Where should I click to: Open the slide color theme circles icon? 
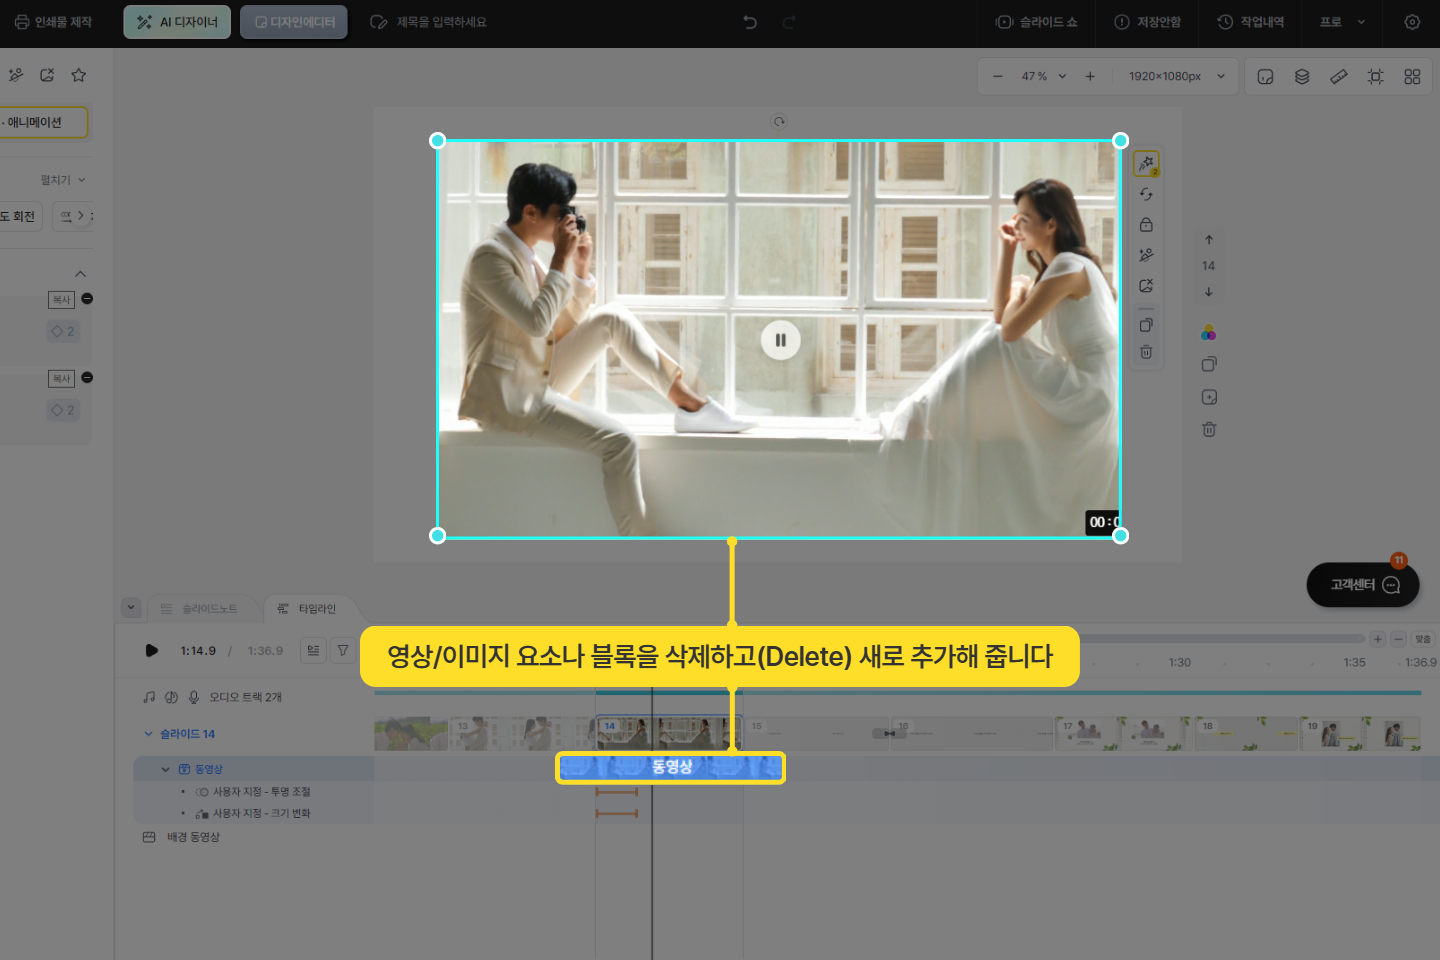(x=1208, y=332)
